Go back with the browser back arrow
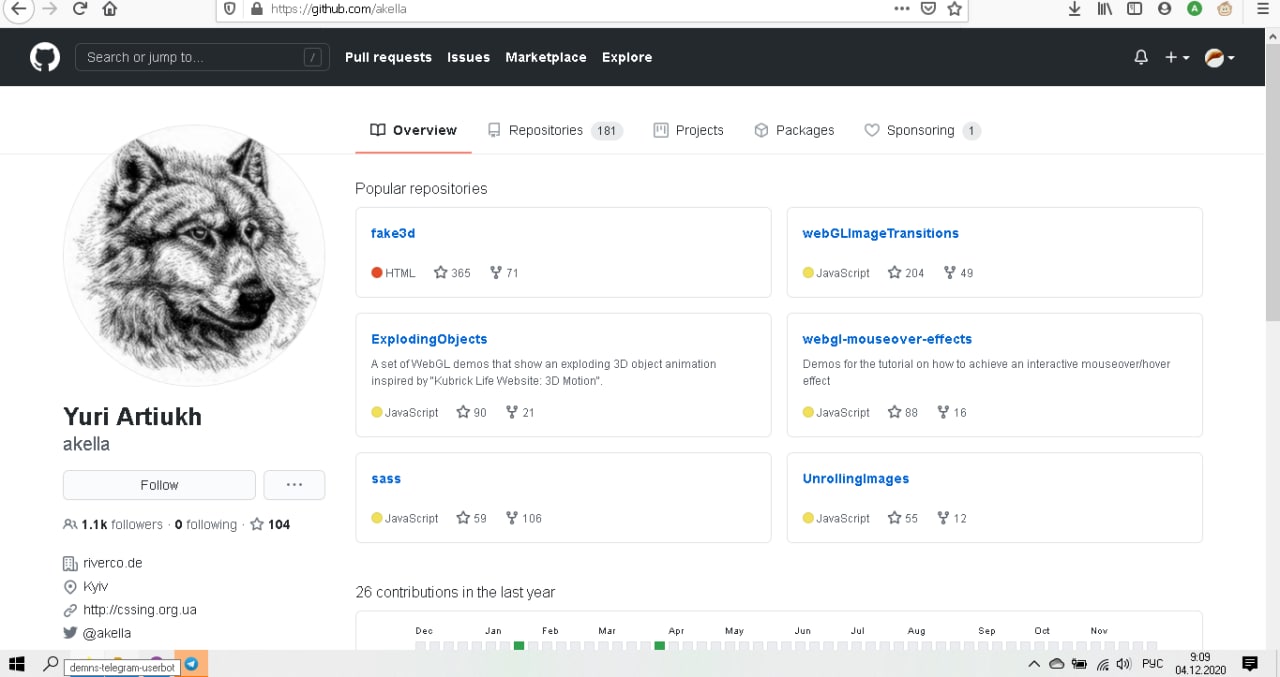The height and width of the screenshot is (677, 1280). click(x=17, y=8)
